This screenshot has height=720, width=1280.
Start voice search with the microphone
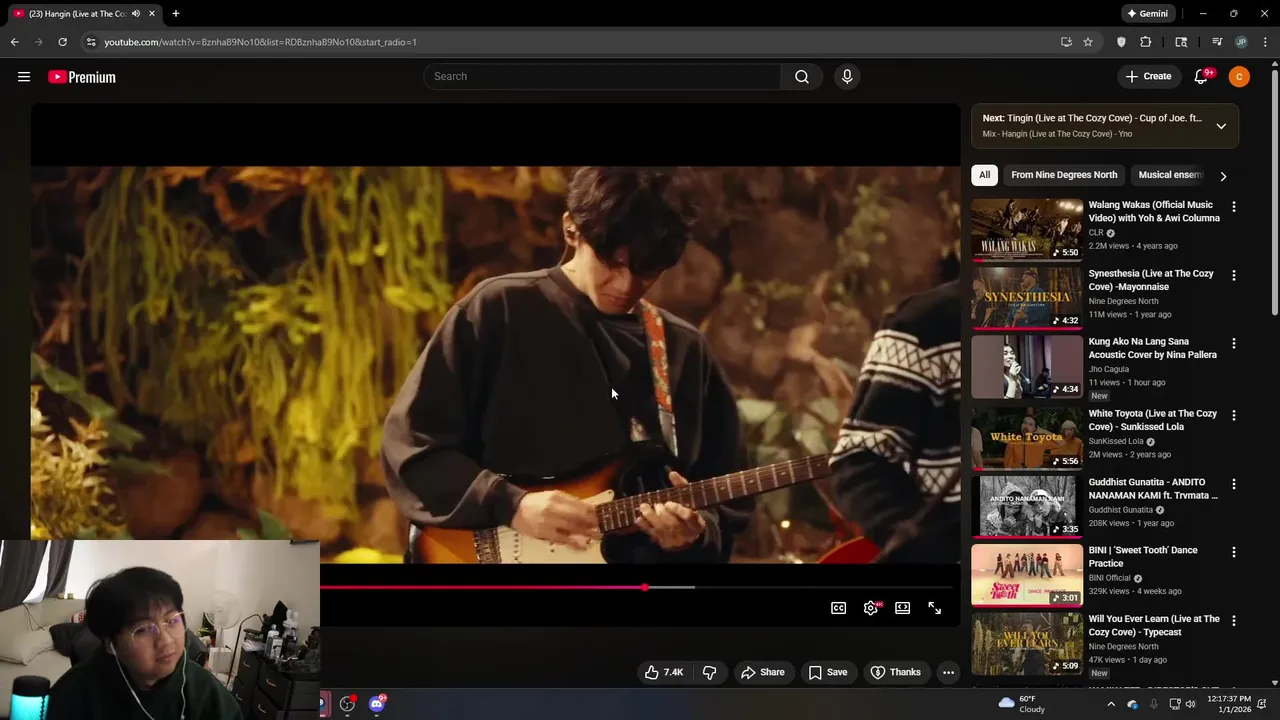point(847,77)
